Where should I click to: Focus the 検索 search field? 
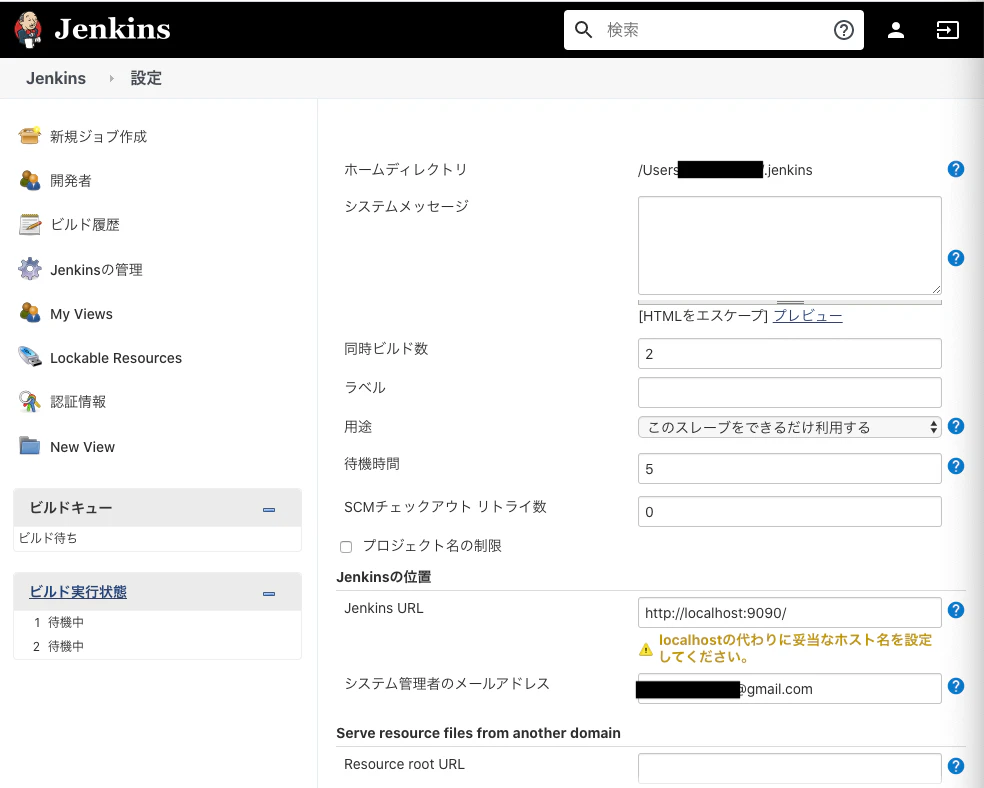coord(714,29)
